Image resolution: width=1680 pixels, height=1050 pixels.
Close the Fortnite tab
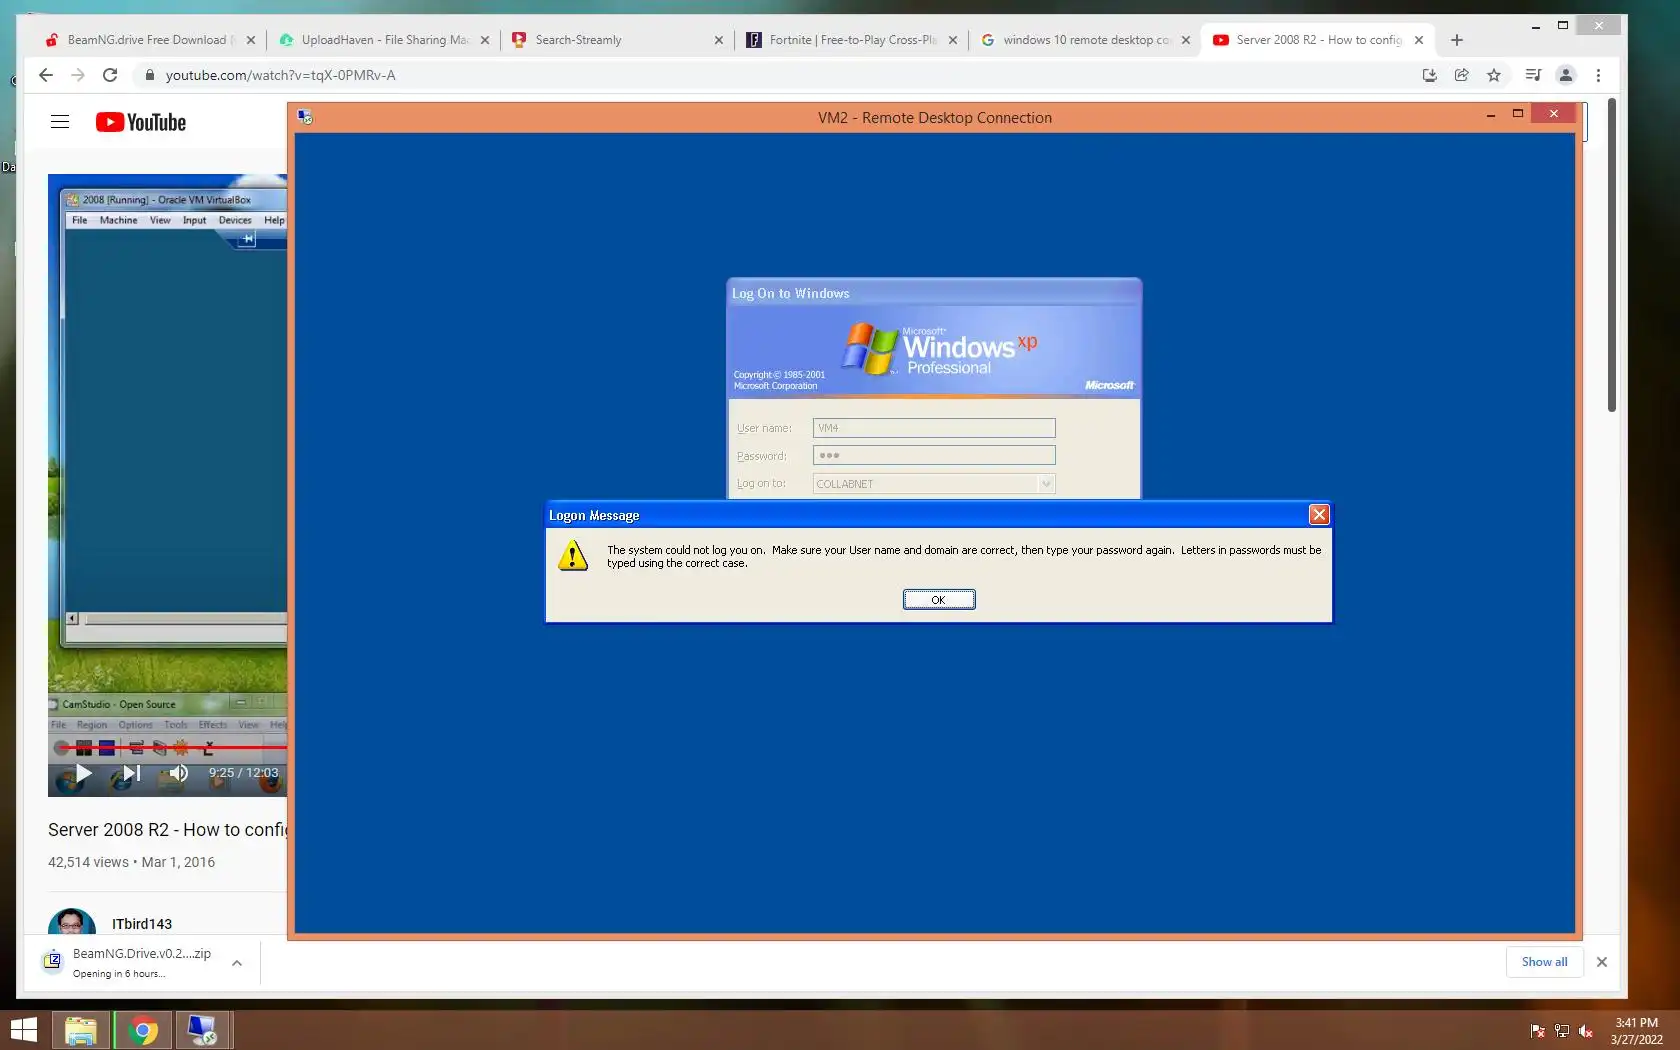(953, 40)
